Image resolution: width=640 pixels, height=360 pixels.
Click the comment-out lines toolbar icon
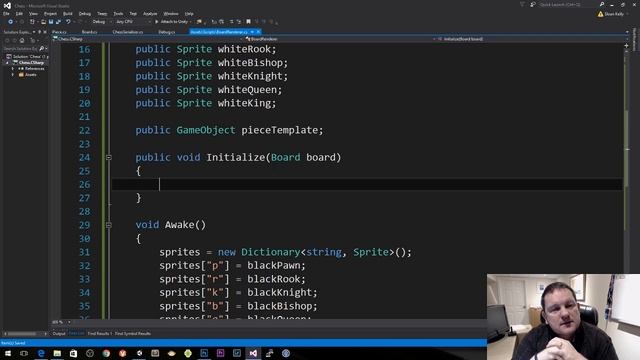point(231,22)
